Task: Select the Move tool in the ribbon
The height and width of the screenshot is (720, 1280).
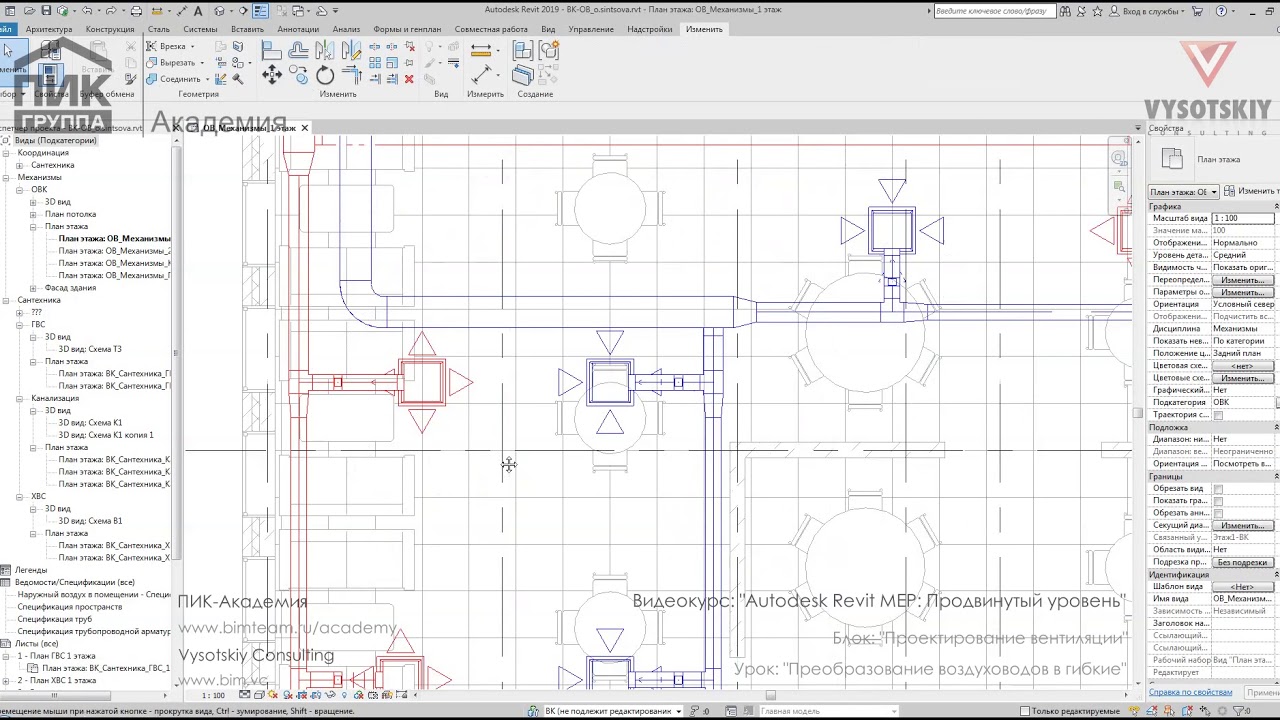Action: 271,75
